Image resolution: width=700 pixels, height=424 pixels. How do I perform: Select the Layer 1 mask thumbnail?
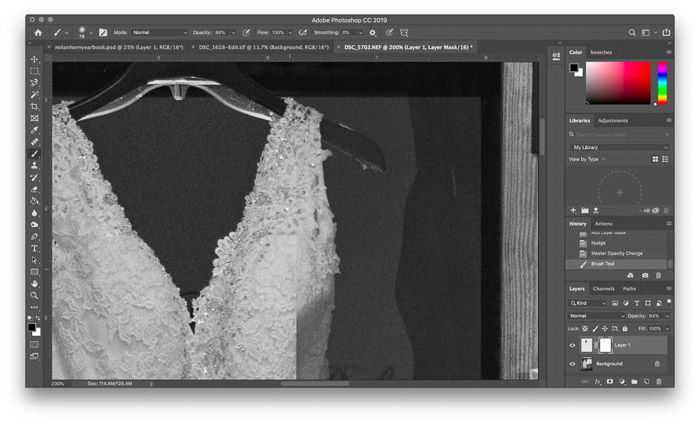(x=605, y=345)
